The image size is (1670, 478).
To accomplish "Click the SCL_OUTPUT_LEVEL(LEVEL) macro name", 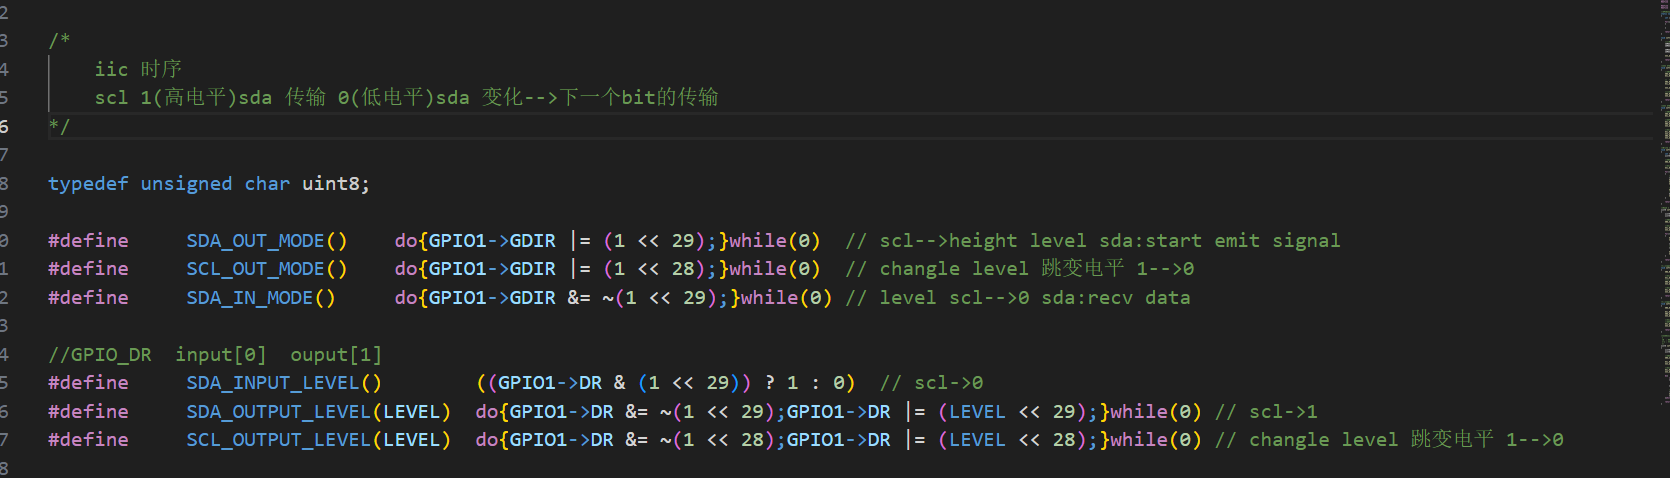I will point(319,440).
